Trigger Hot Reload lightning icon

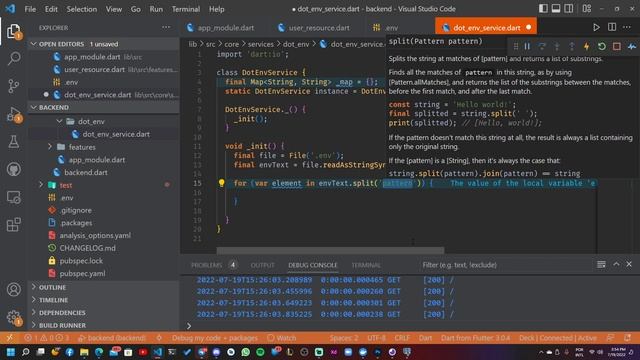click(x=587, y=47)
